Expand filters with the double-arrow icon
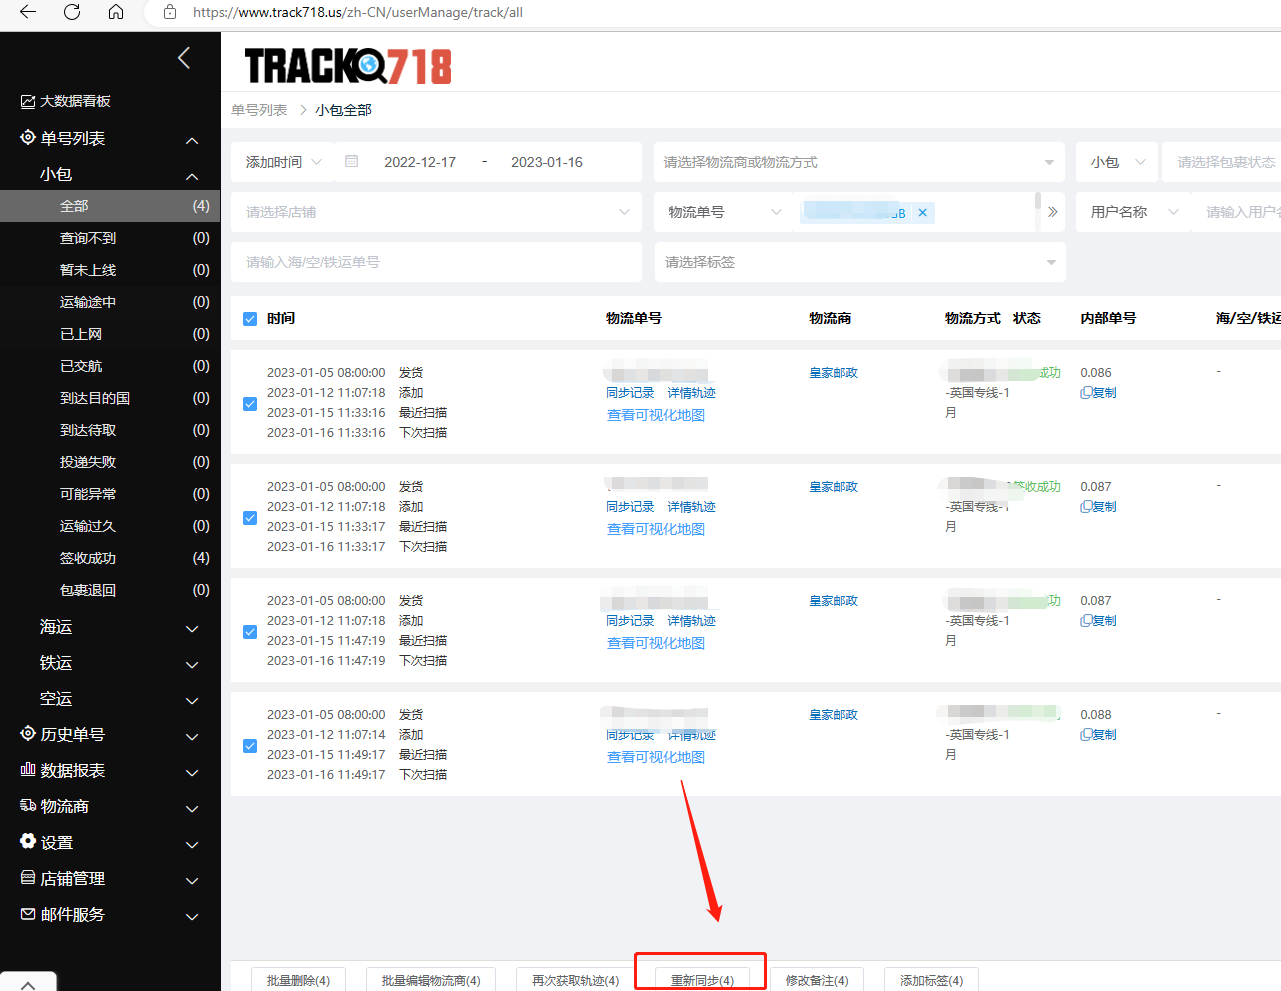 (x=1052, y=212)
